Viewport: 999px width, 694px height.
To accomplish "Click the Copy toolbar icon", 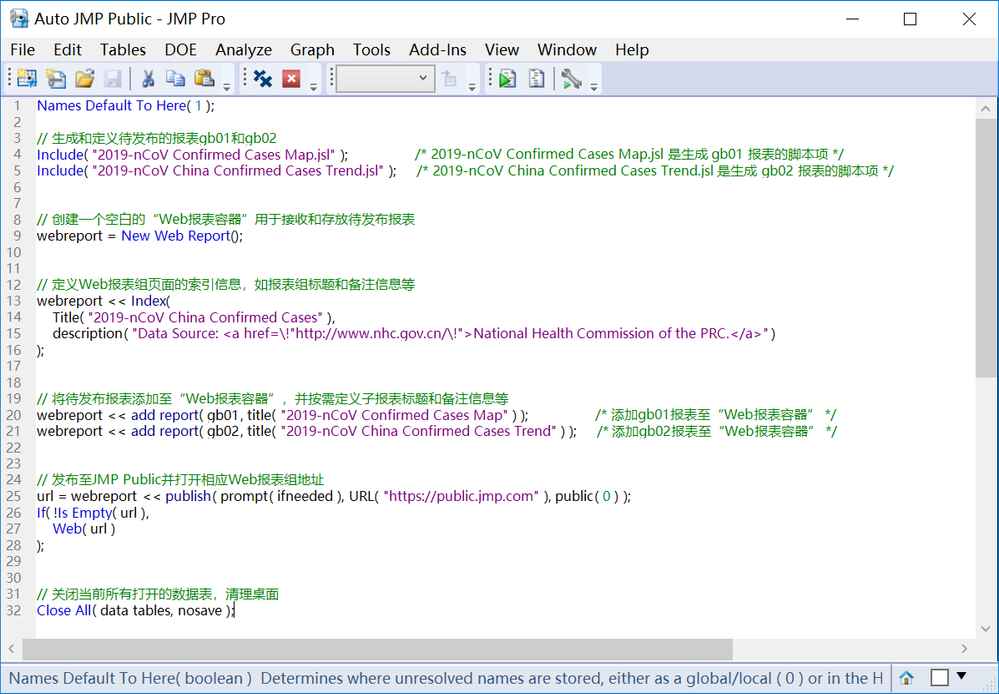I will (175, 78).
